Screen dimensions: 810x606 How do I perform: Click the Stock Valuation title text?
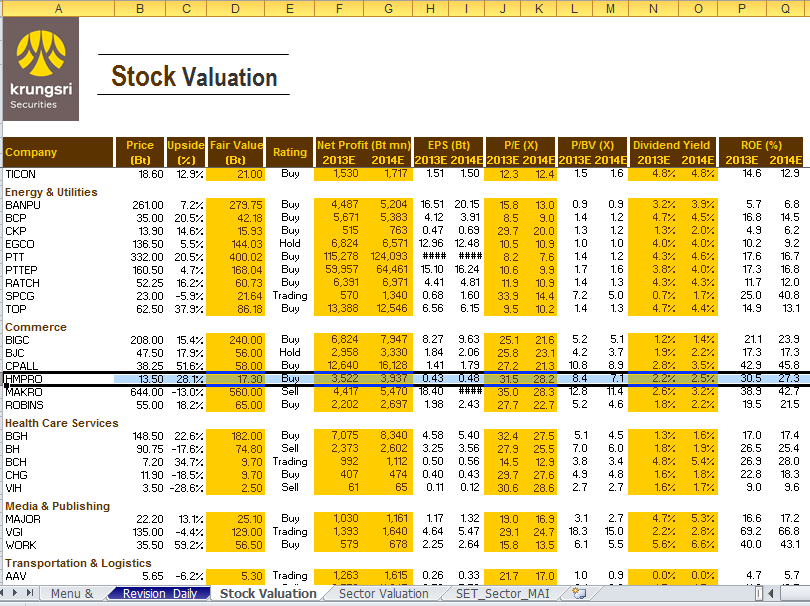coord(194,76)
